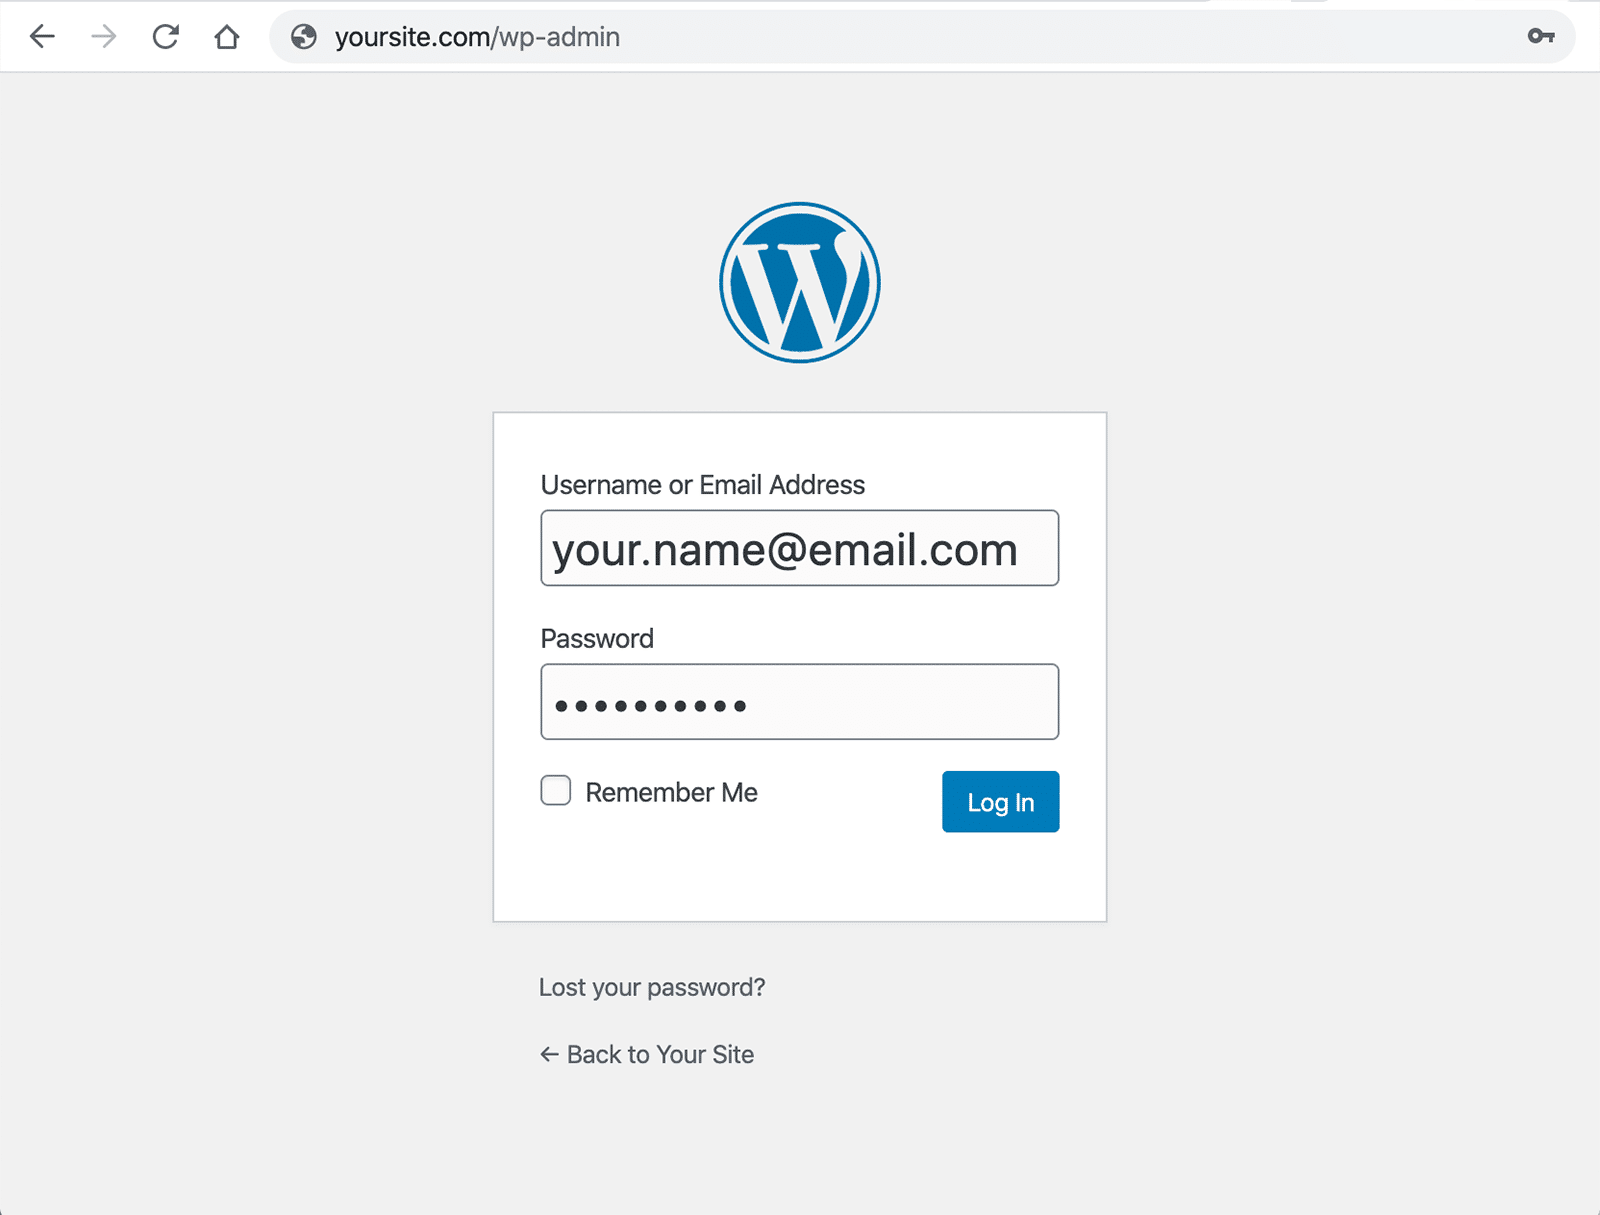Click the Username or Email Address label
The image size is (1600, 1215).
(x=702, y=485)
